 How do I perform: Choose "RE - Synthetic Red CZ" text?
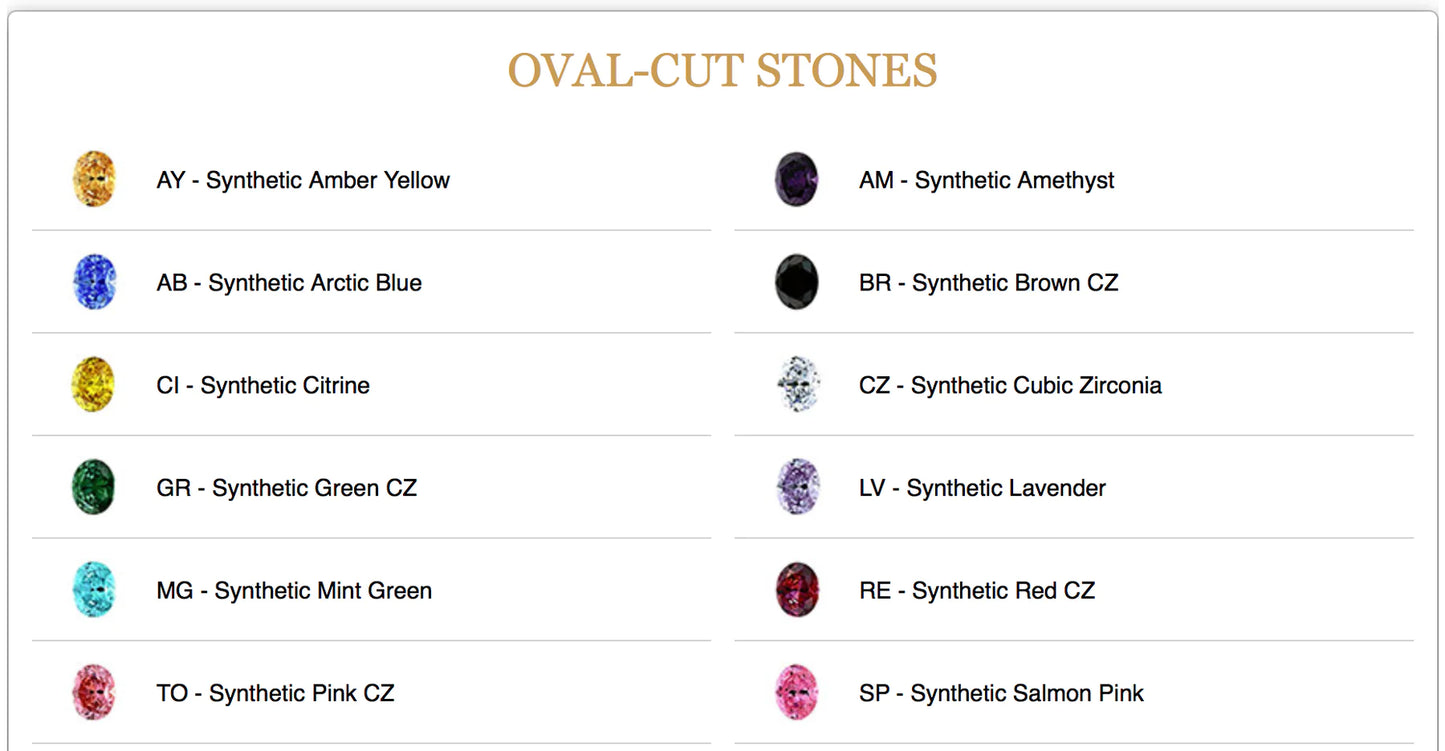point(977,591)
